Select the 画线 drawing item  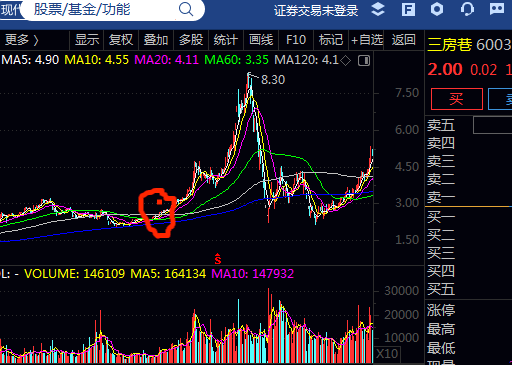pyautogui.click(x=261, y=40)
